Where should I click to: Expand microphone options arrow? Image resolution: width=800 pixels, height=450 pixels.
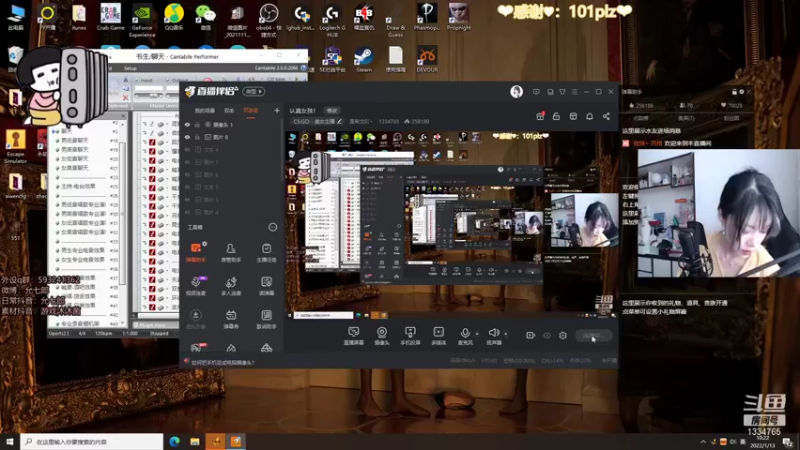[477, 334]
